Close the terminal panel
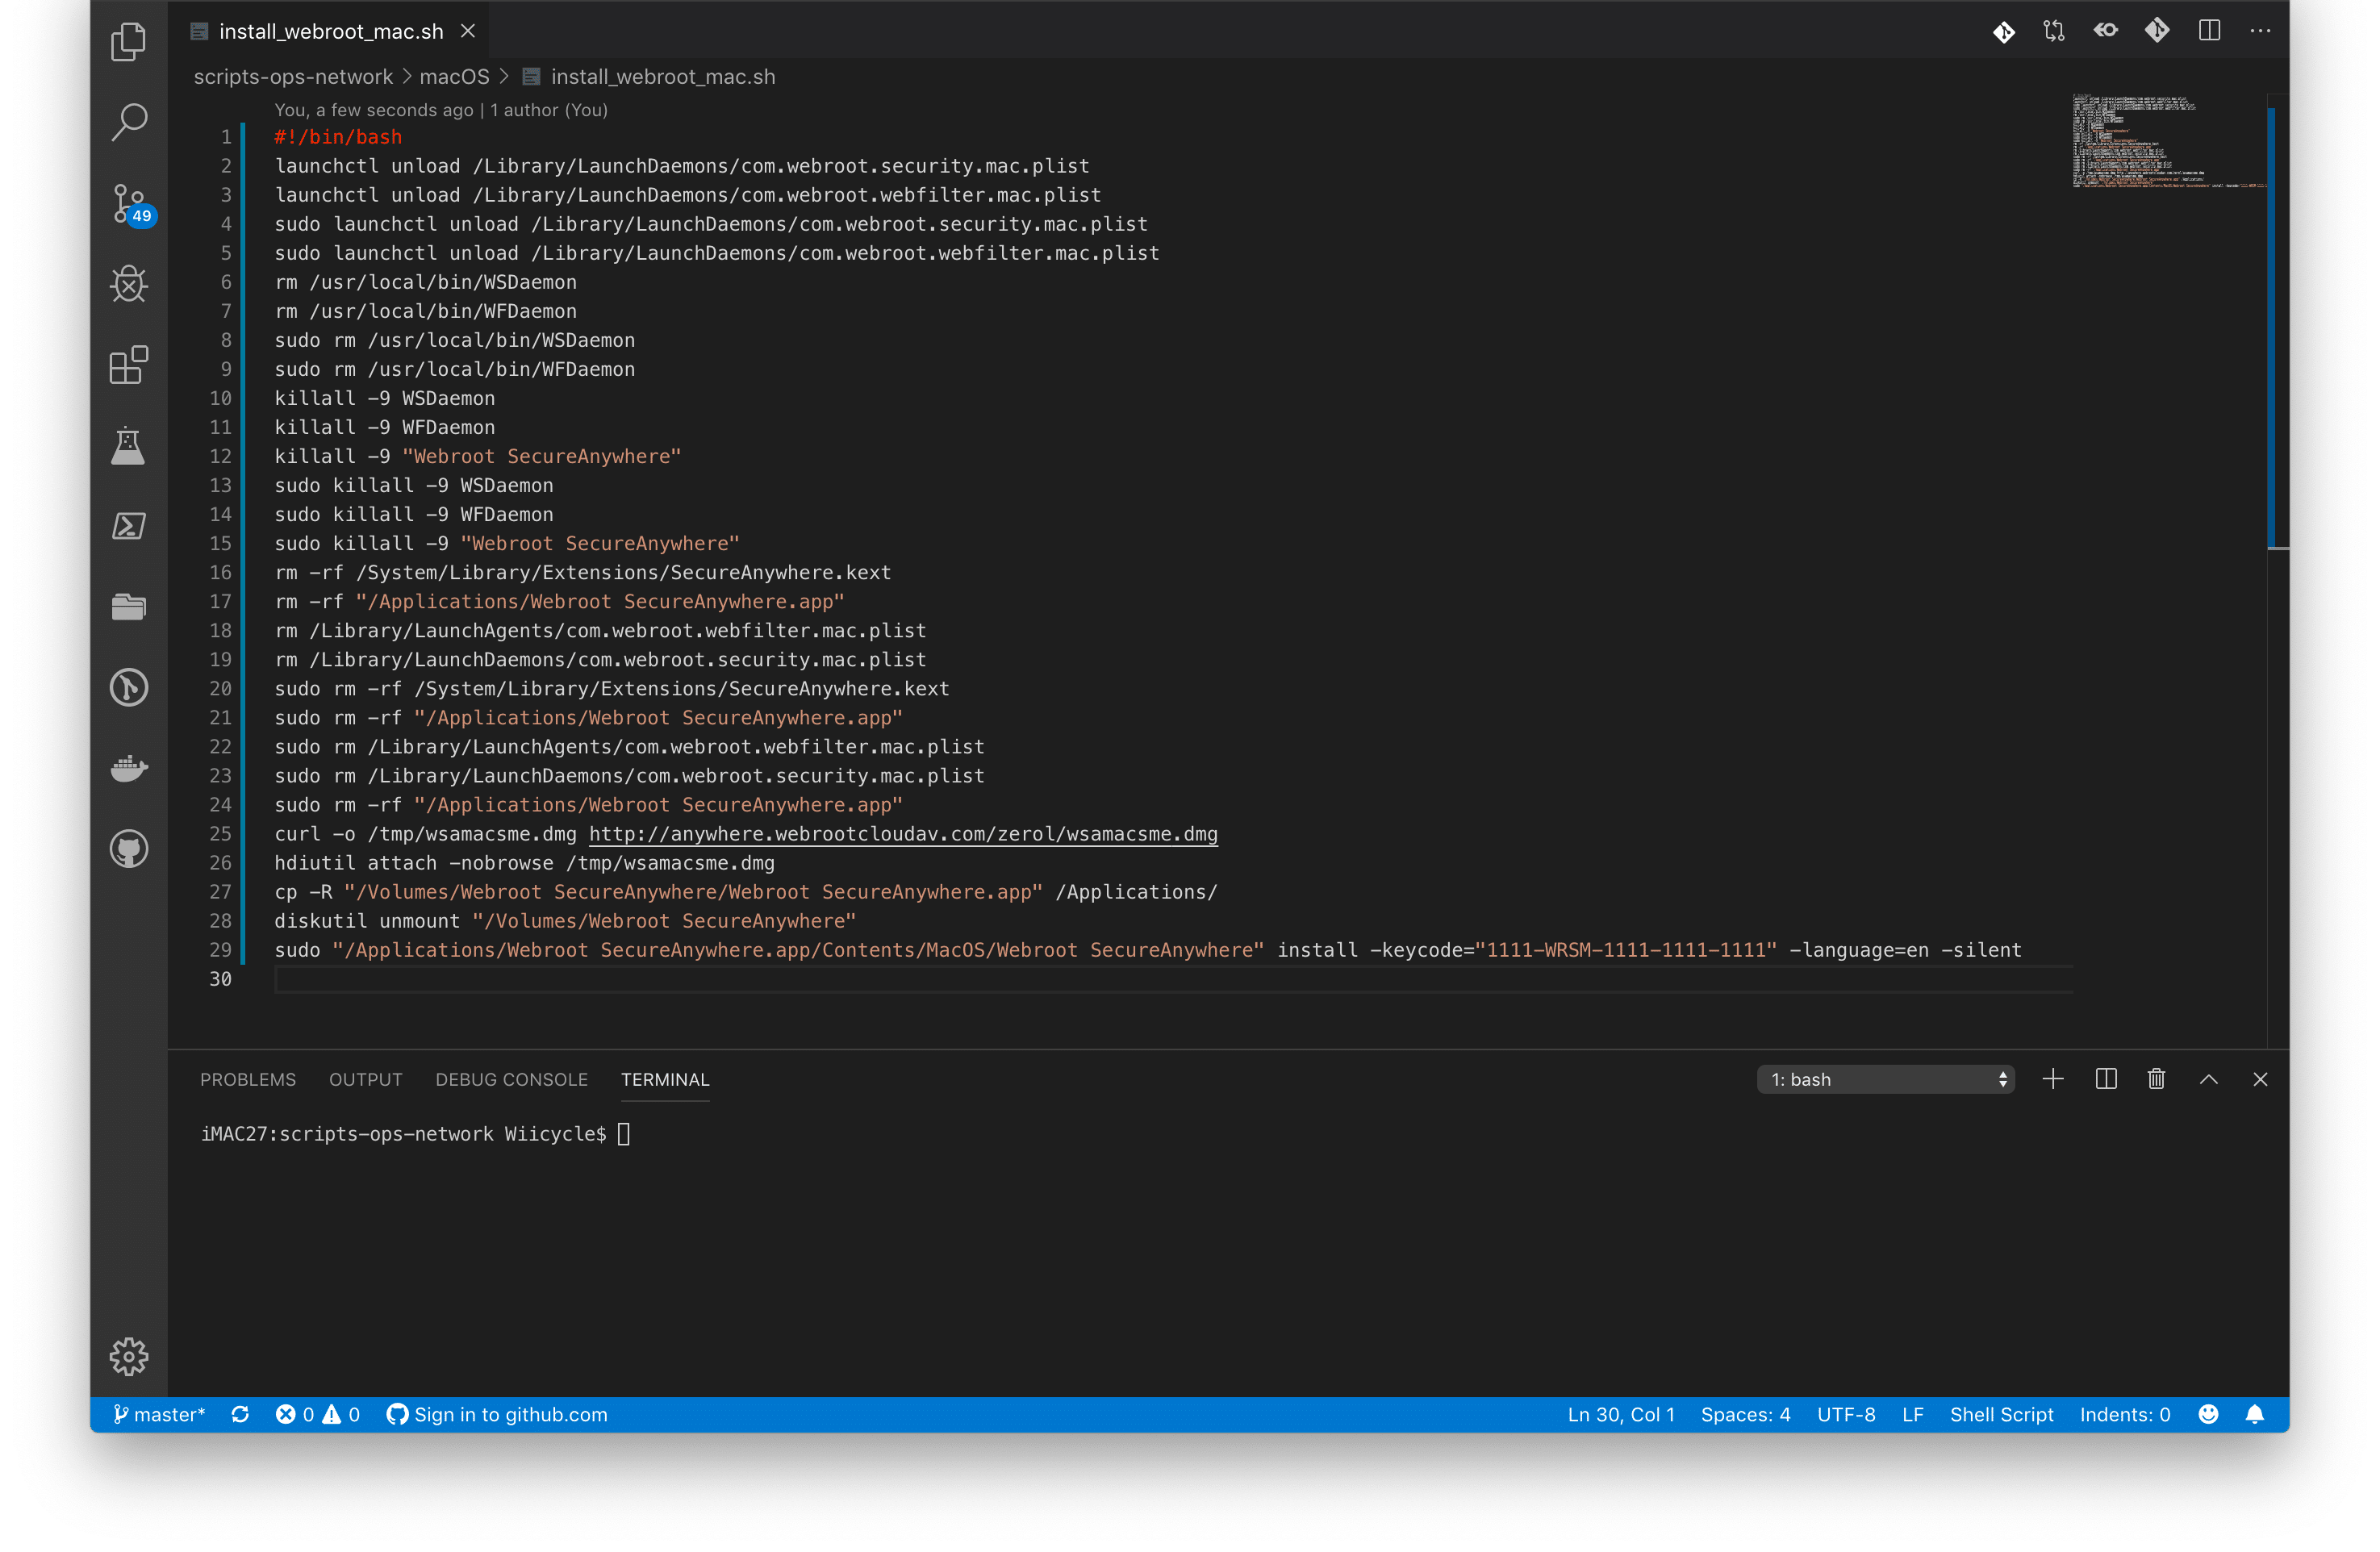This screenshot has height=1552, width=2380. click(2260, 1080)
